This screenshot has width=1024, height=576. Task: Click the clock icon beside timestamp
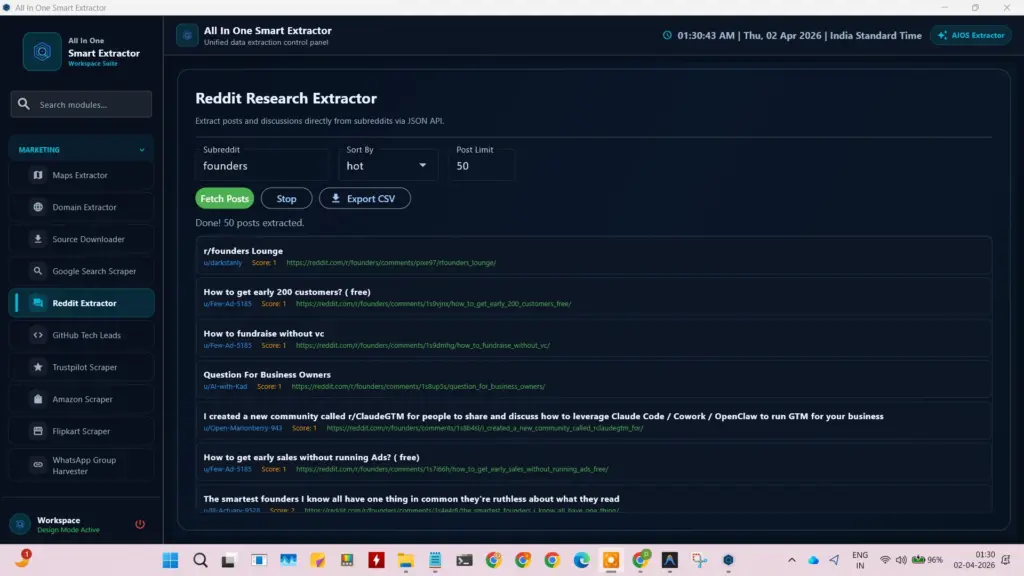(x=667, y=35)
